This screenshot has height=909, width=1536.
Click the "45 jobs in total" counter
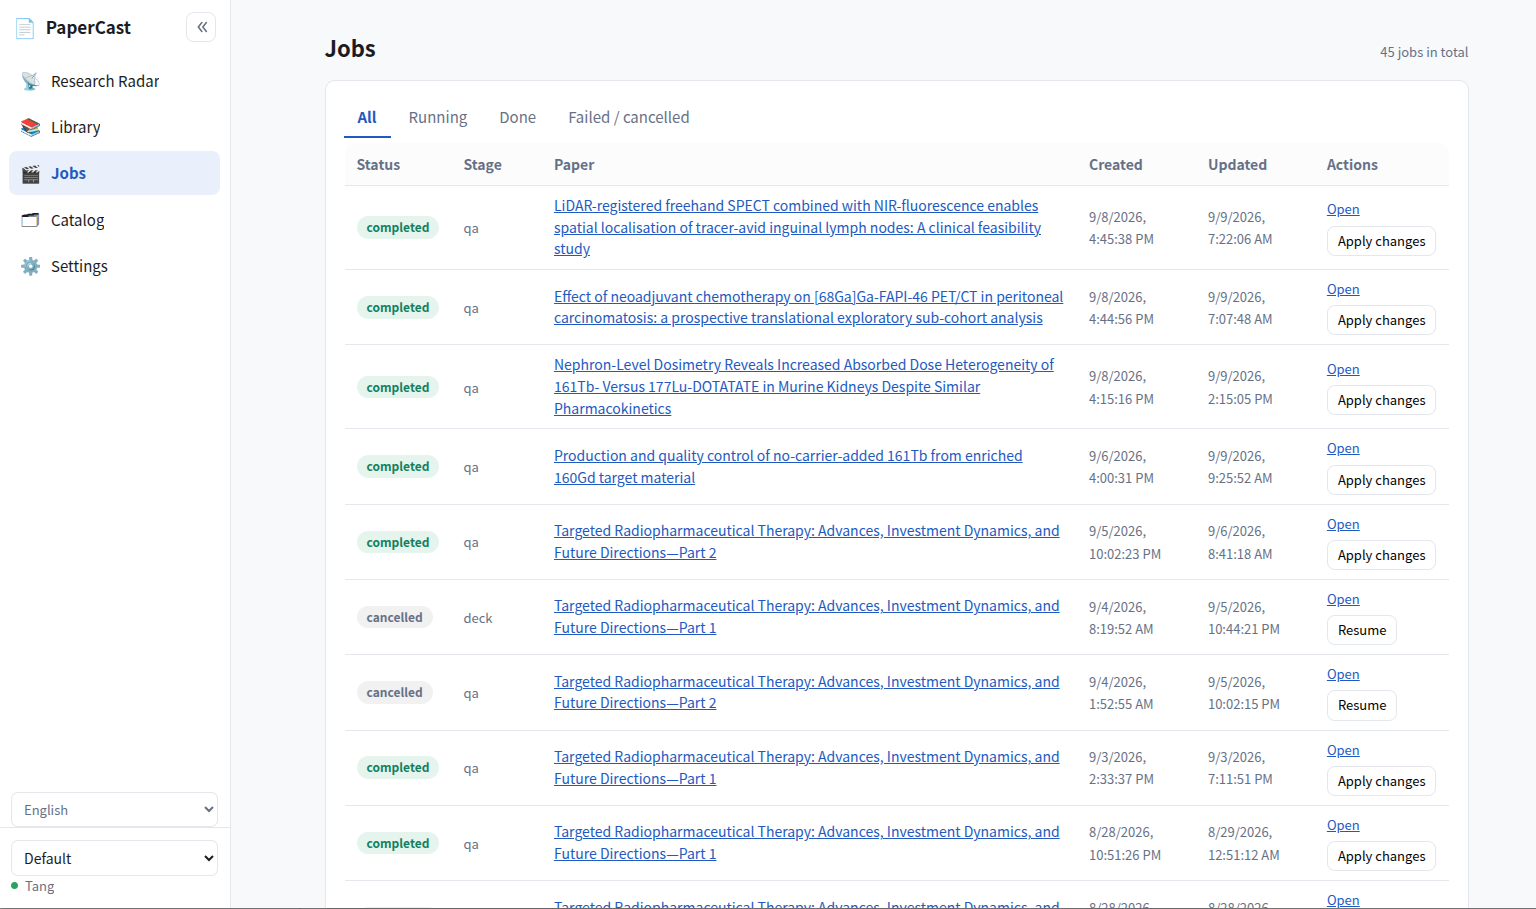[x=1424, y=52]
